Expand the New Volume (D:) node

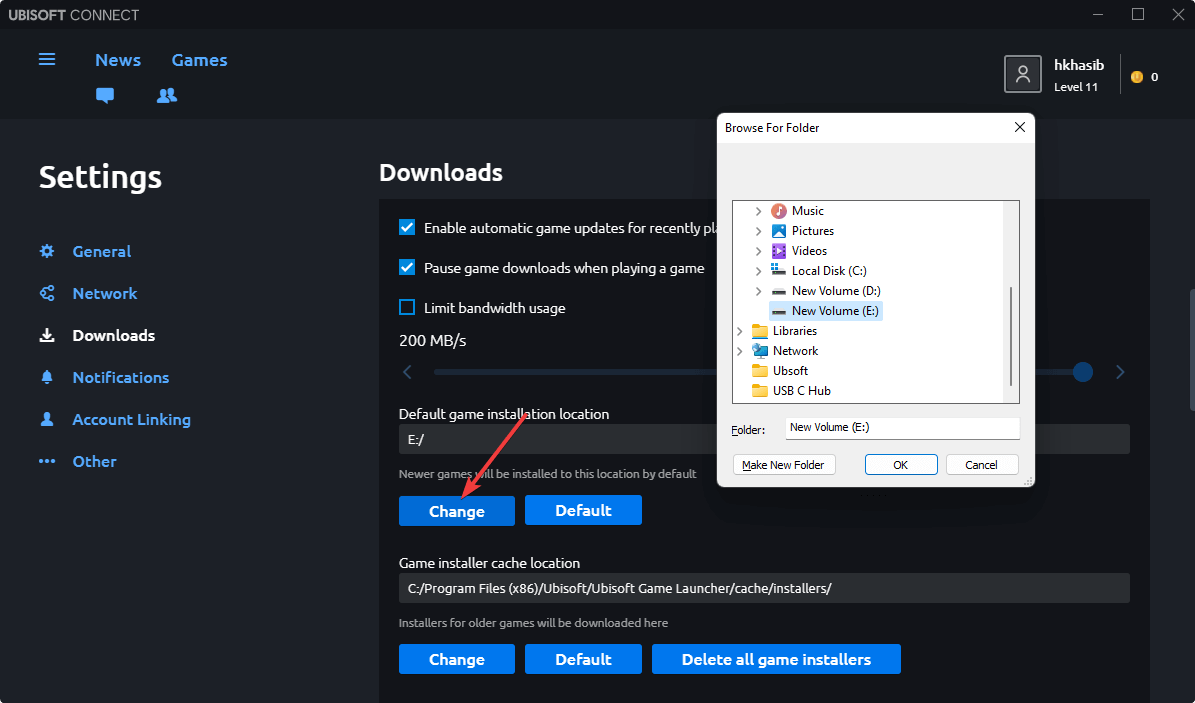[758, 291]
